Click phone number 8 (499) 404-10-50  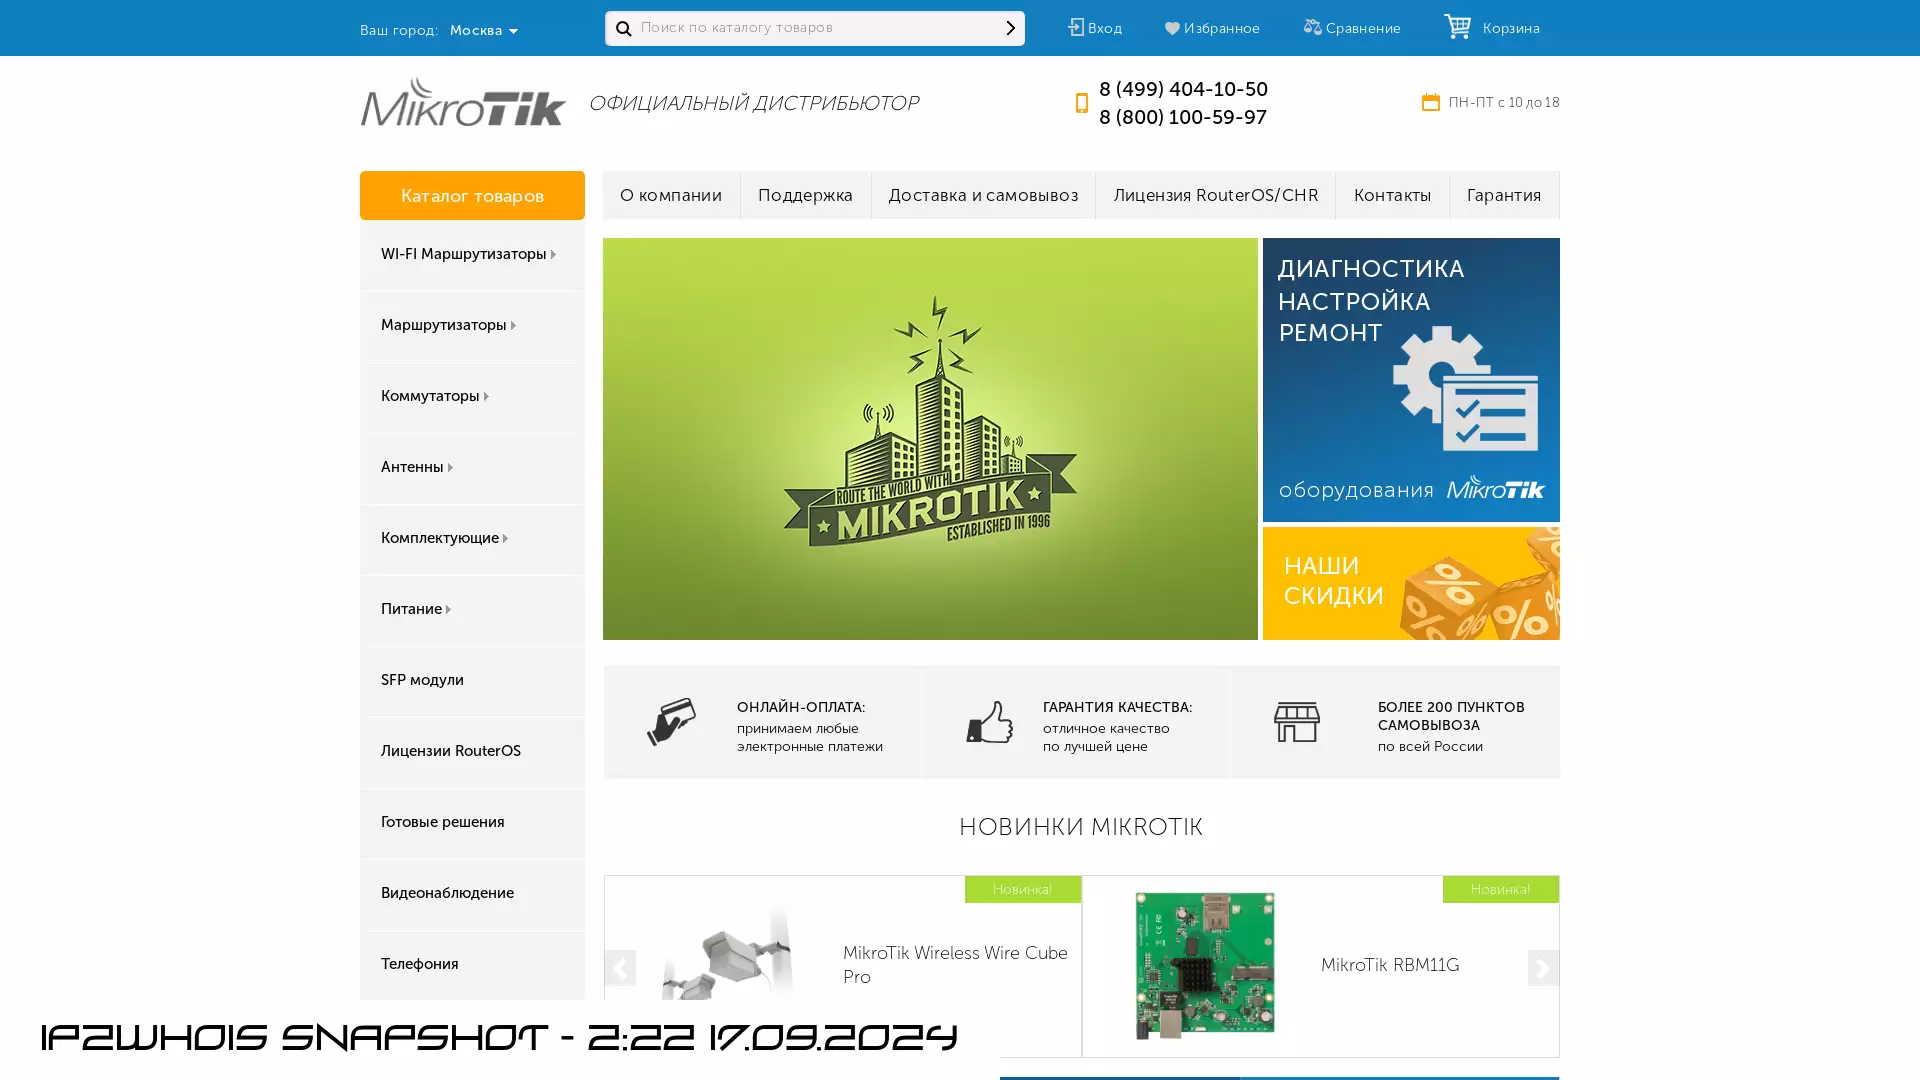pos(1183,89)
